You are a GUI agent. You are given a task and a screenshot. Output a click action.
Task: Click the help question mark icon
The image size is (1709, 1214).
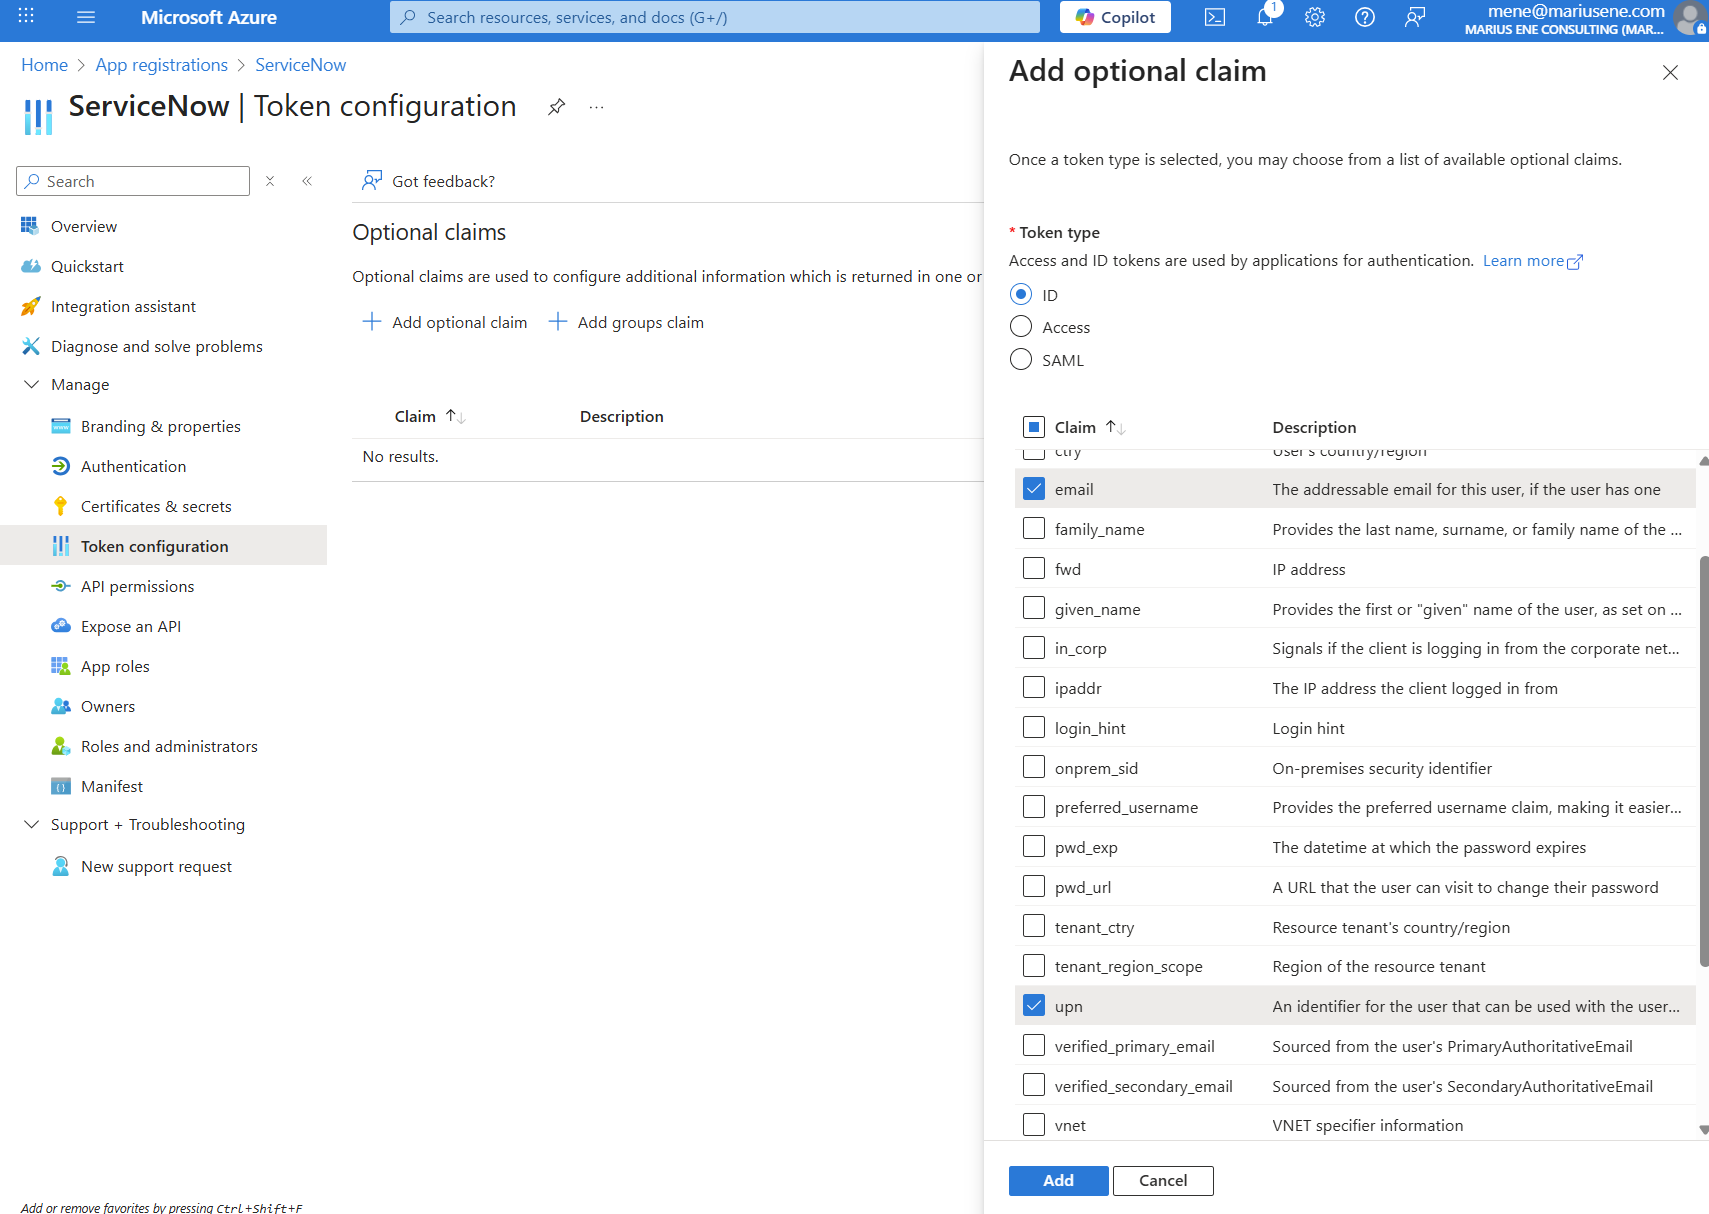[1364, 17]
